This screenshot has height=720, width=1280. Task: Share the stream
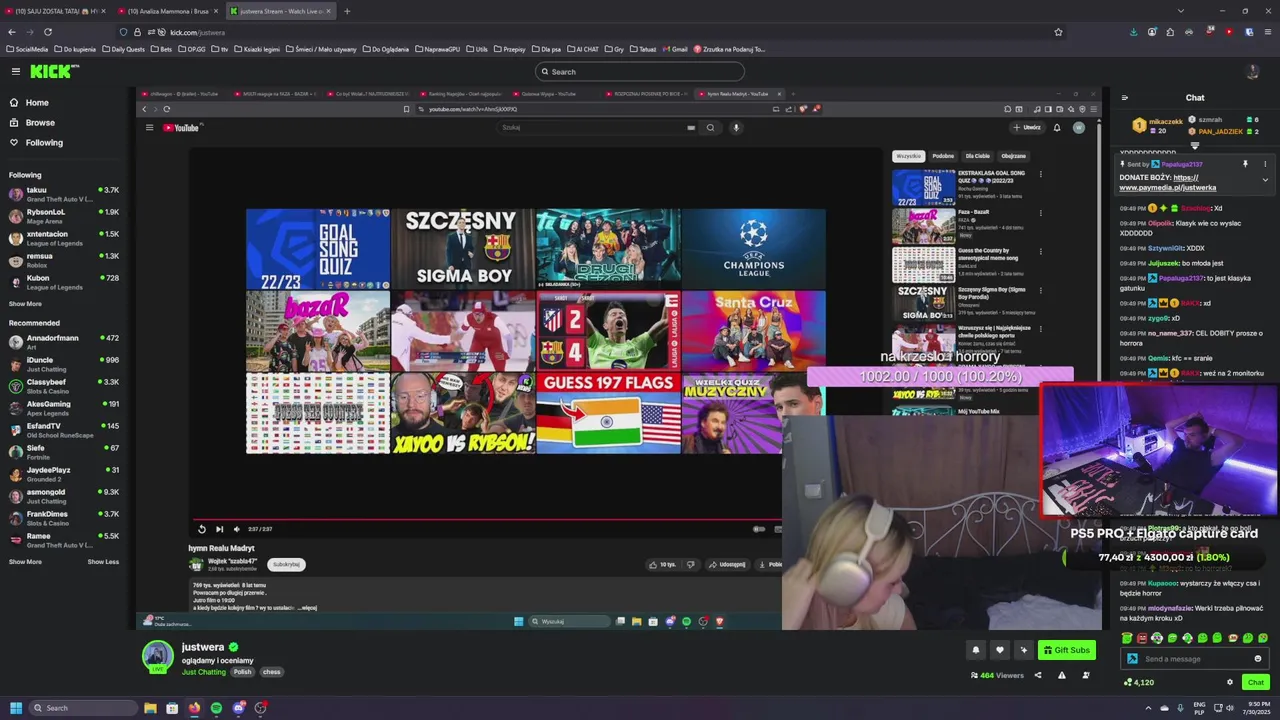(1037, 675)
